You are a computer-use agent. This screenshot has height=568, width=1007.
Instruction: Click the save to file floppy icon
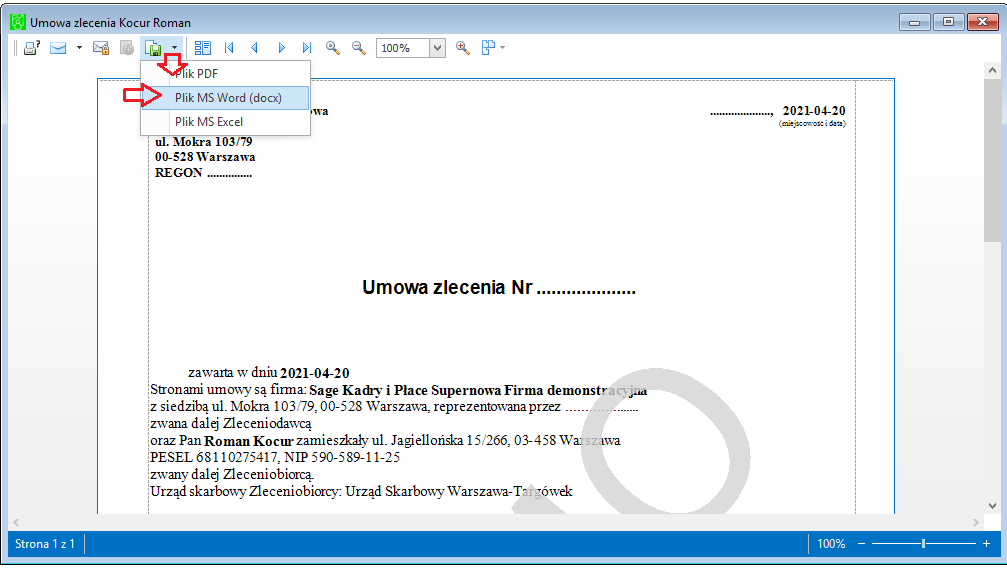pos(153,48)
